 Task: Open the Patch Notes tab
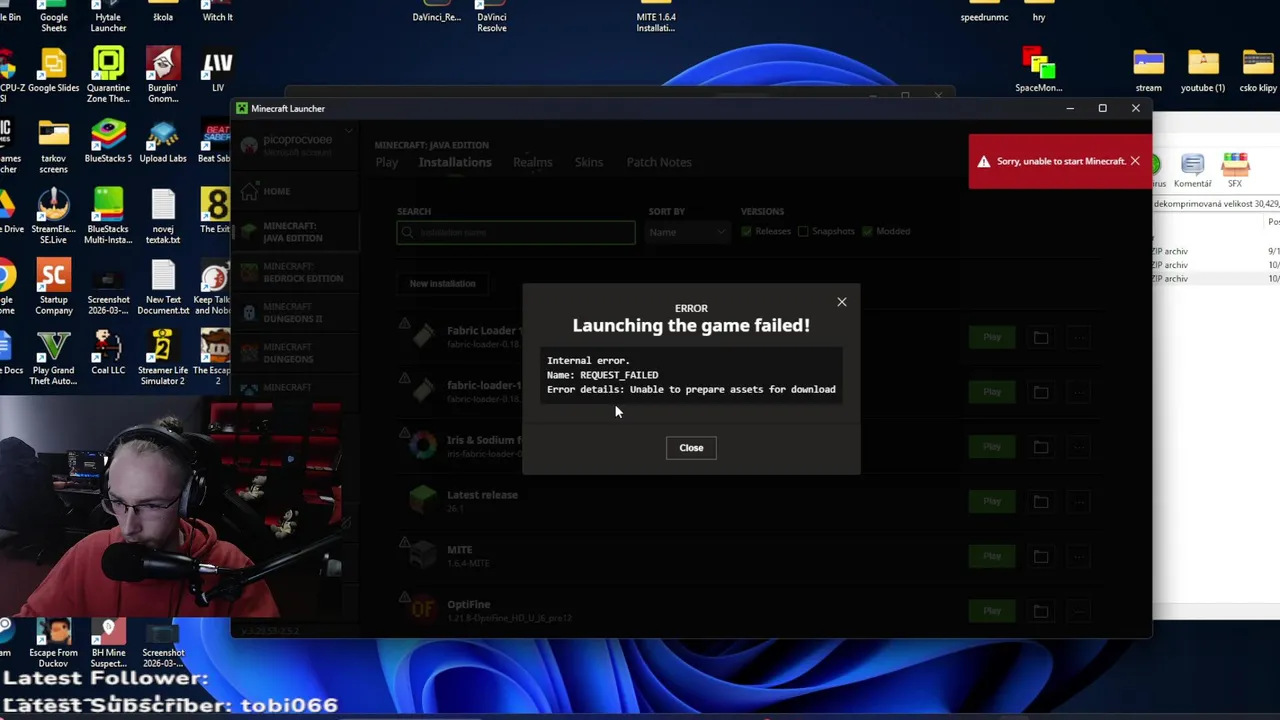659,162
